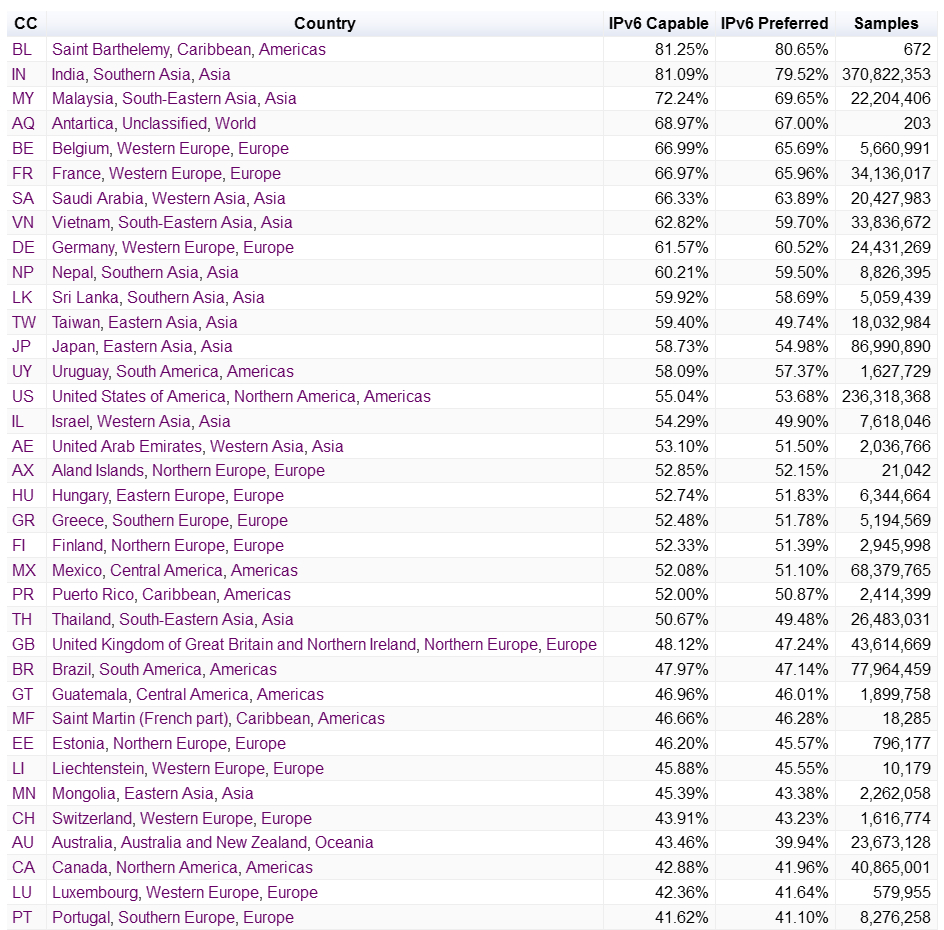Click the Germany, Western Europe link
Screen dimensions: 944x930
coord(173,247)
